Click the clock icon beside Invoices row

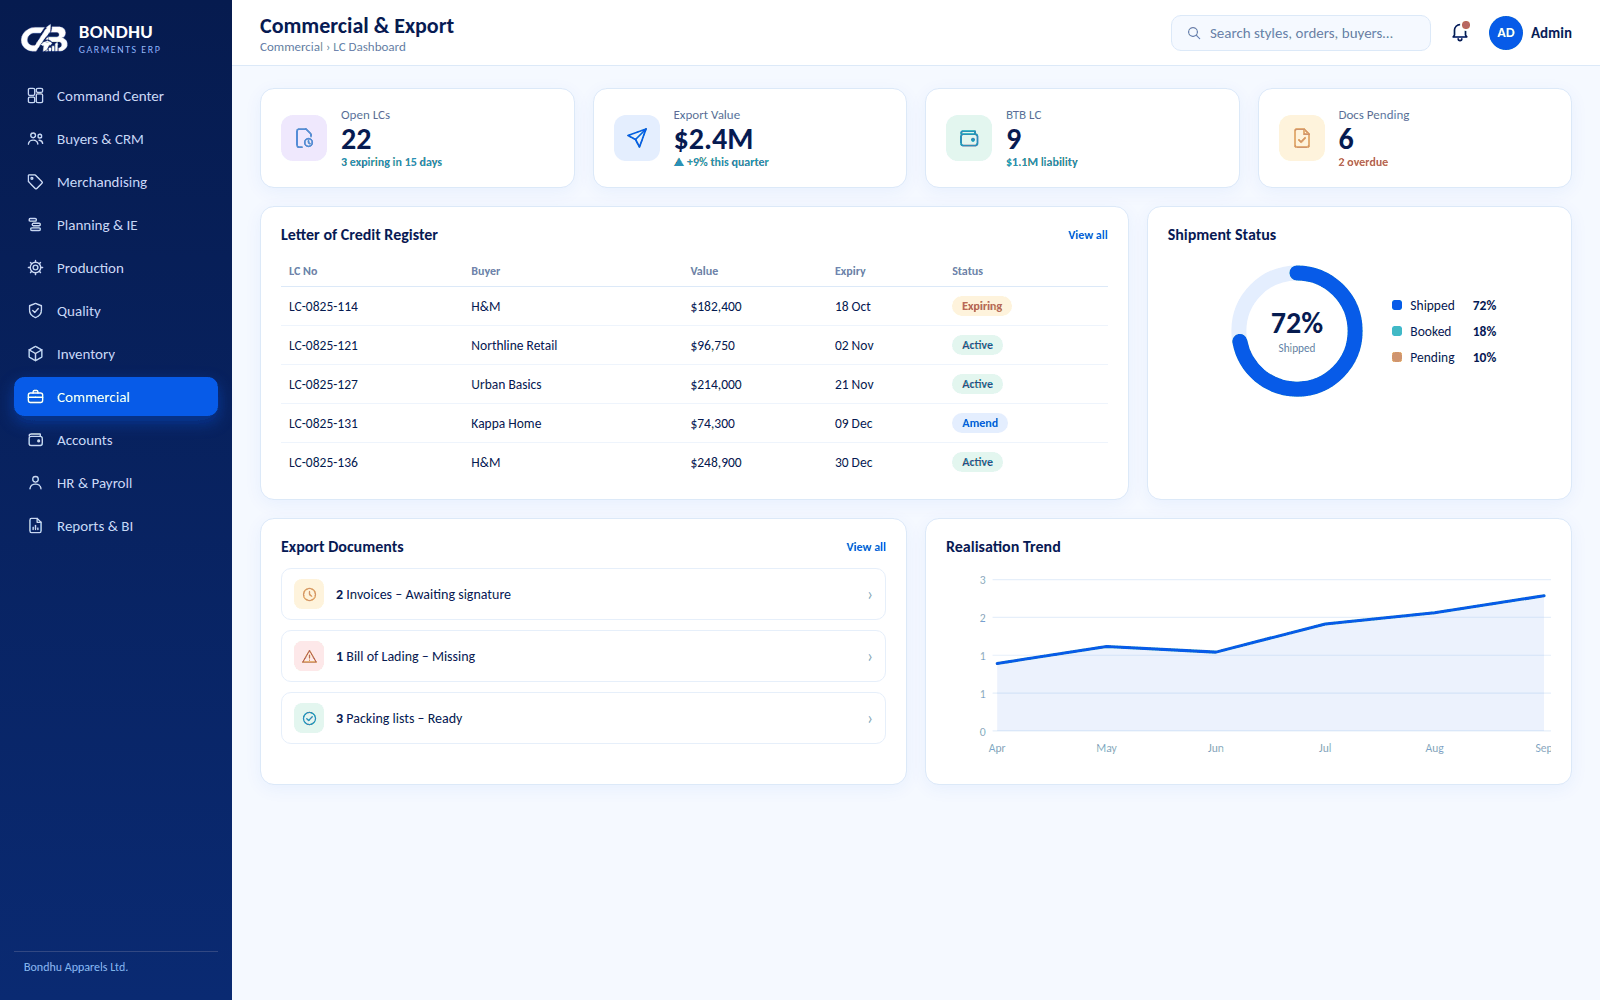pyautogui.click(x=309, y=594)
